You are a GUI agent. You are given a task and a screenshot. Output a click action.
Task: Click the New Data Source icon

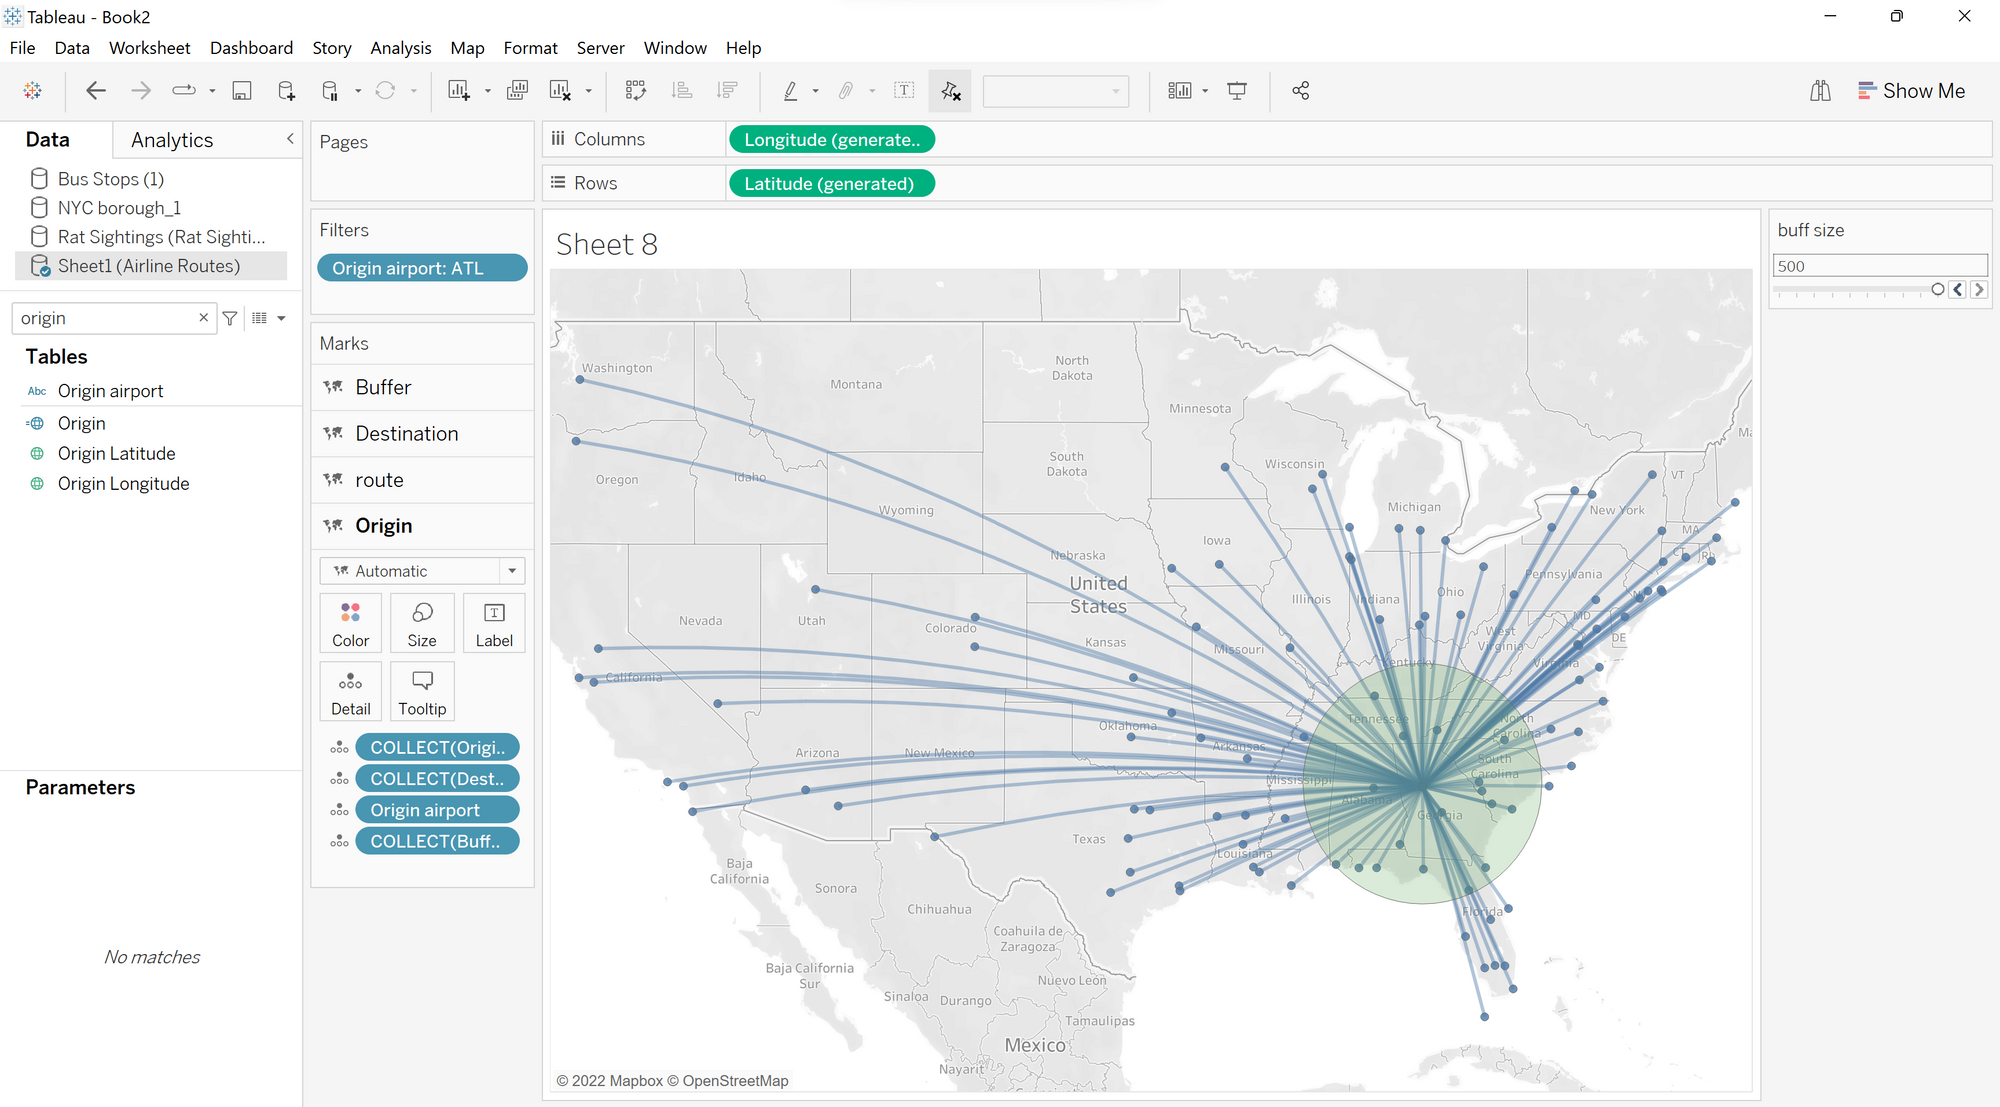coord(286,91)
